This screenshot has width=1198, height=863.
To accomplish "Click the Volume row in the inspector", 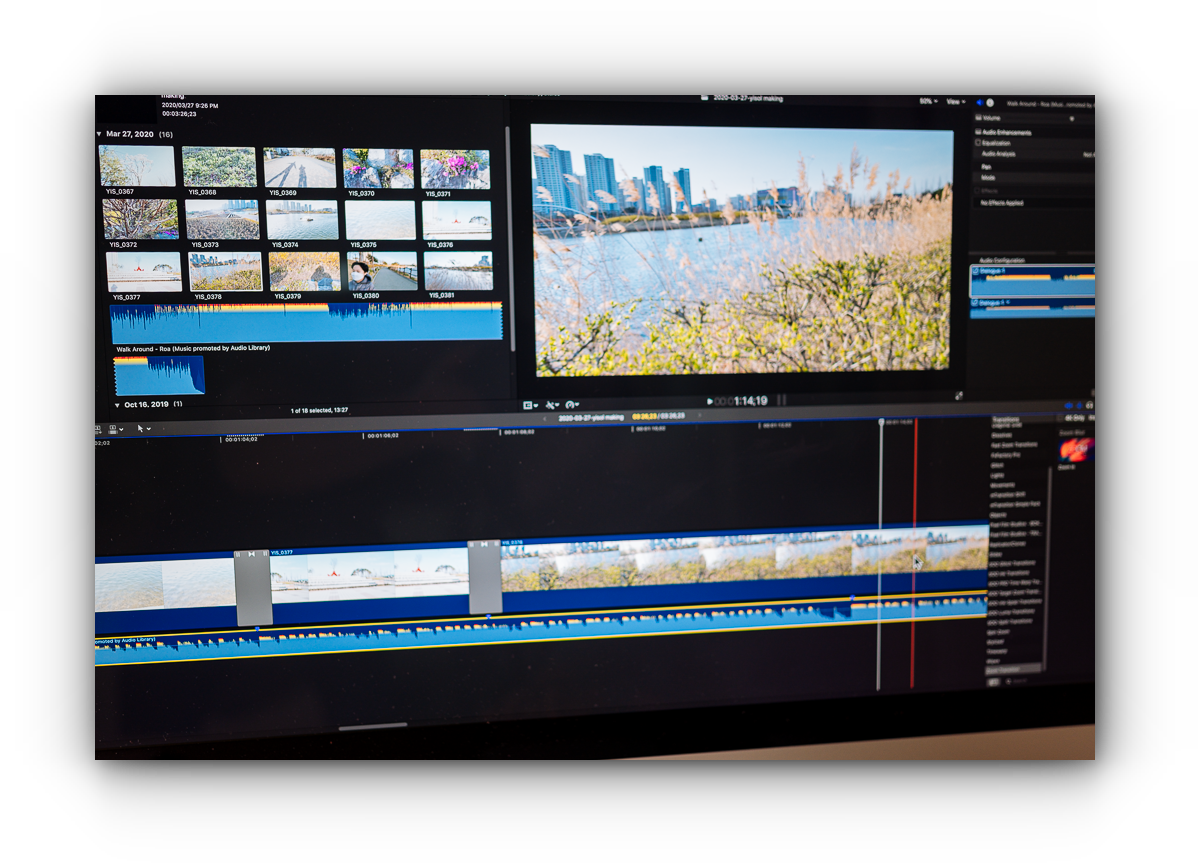I will click(x=1034, y=118).
